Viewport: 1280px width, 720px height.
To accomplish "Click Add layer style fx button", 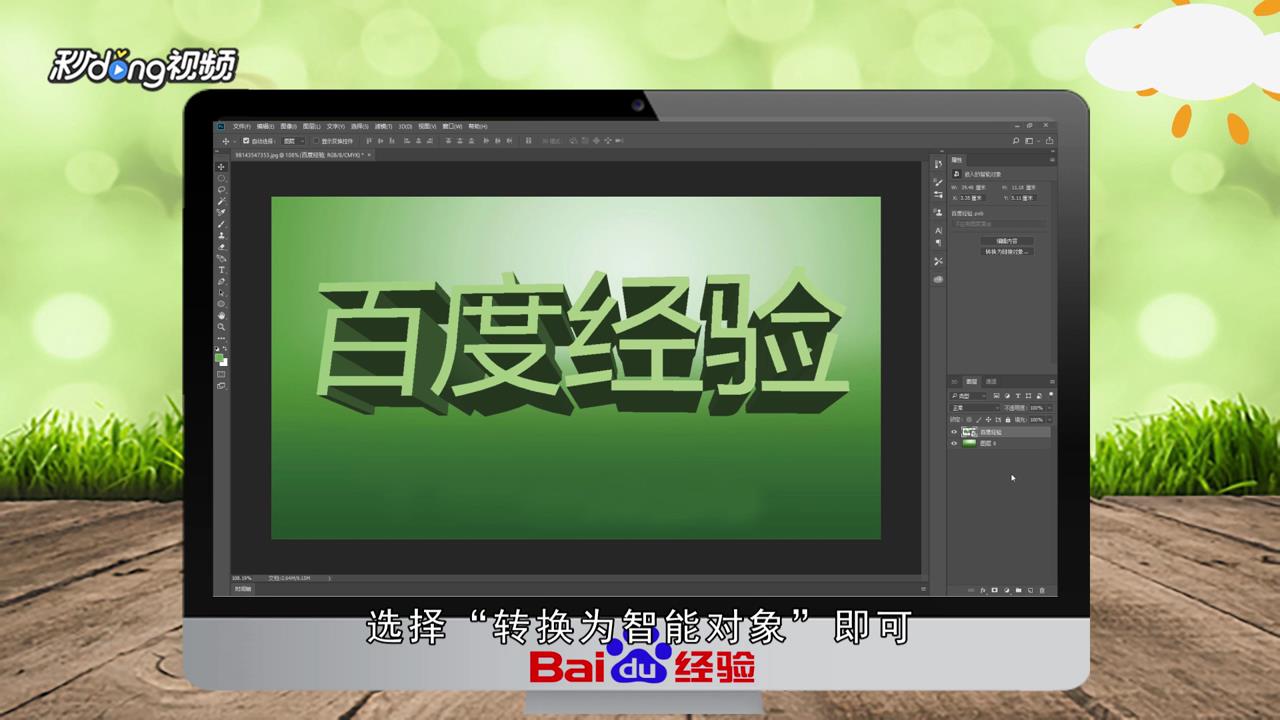I will 983,590.
